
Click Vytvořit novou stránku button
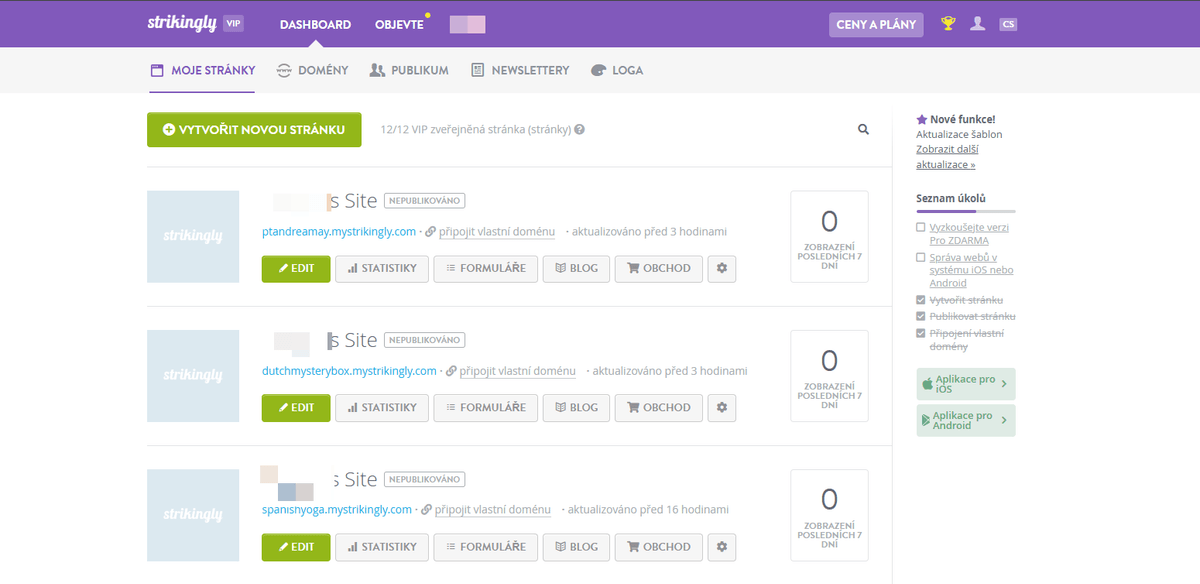254,129
